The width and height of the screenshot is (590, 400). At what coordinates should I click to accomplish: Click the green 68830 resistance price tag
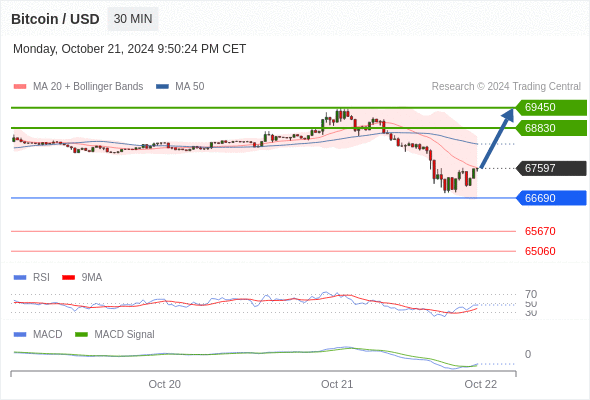point(551,128)
